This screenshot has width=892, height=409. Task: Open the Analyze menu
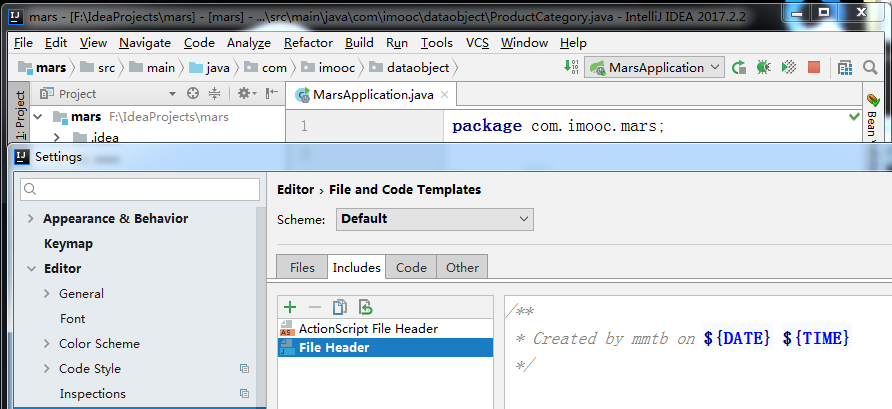tap(249, 43)
